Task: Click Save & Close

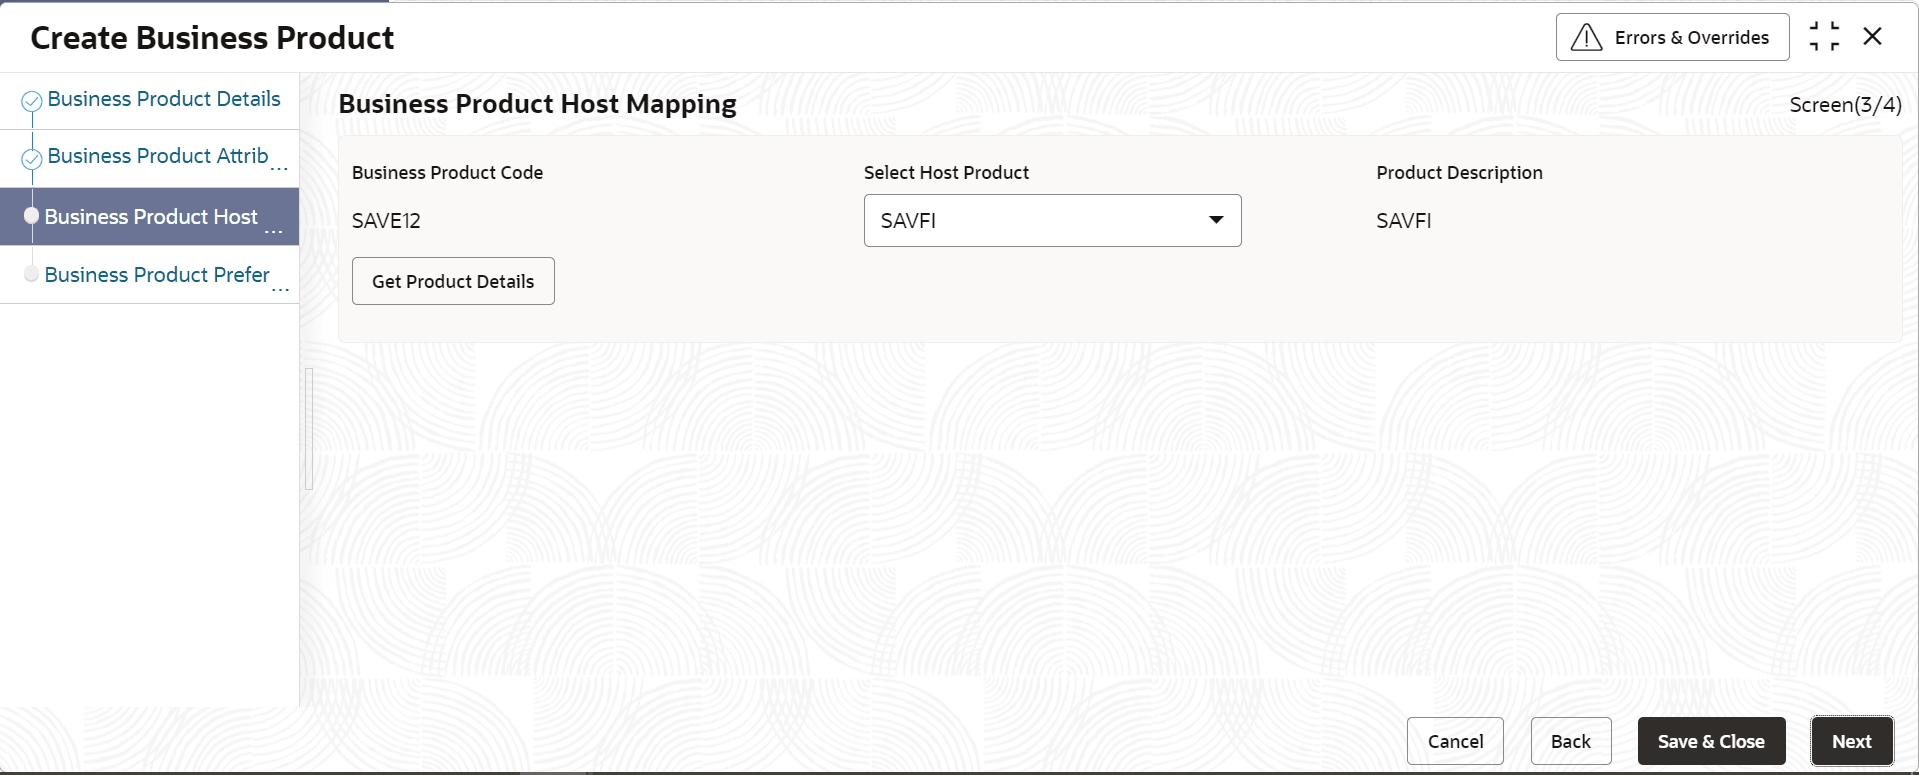Action: 1711,741
